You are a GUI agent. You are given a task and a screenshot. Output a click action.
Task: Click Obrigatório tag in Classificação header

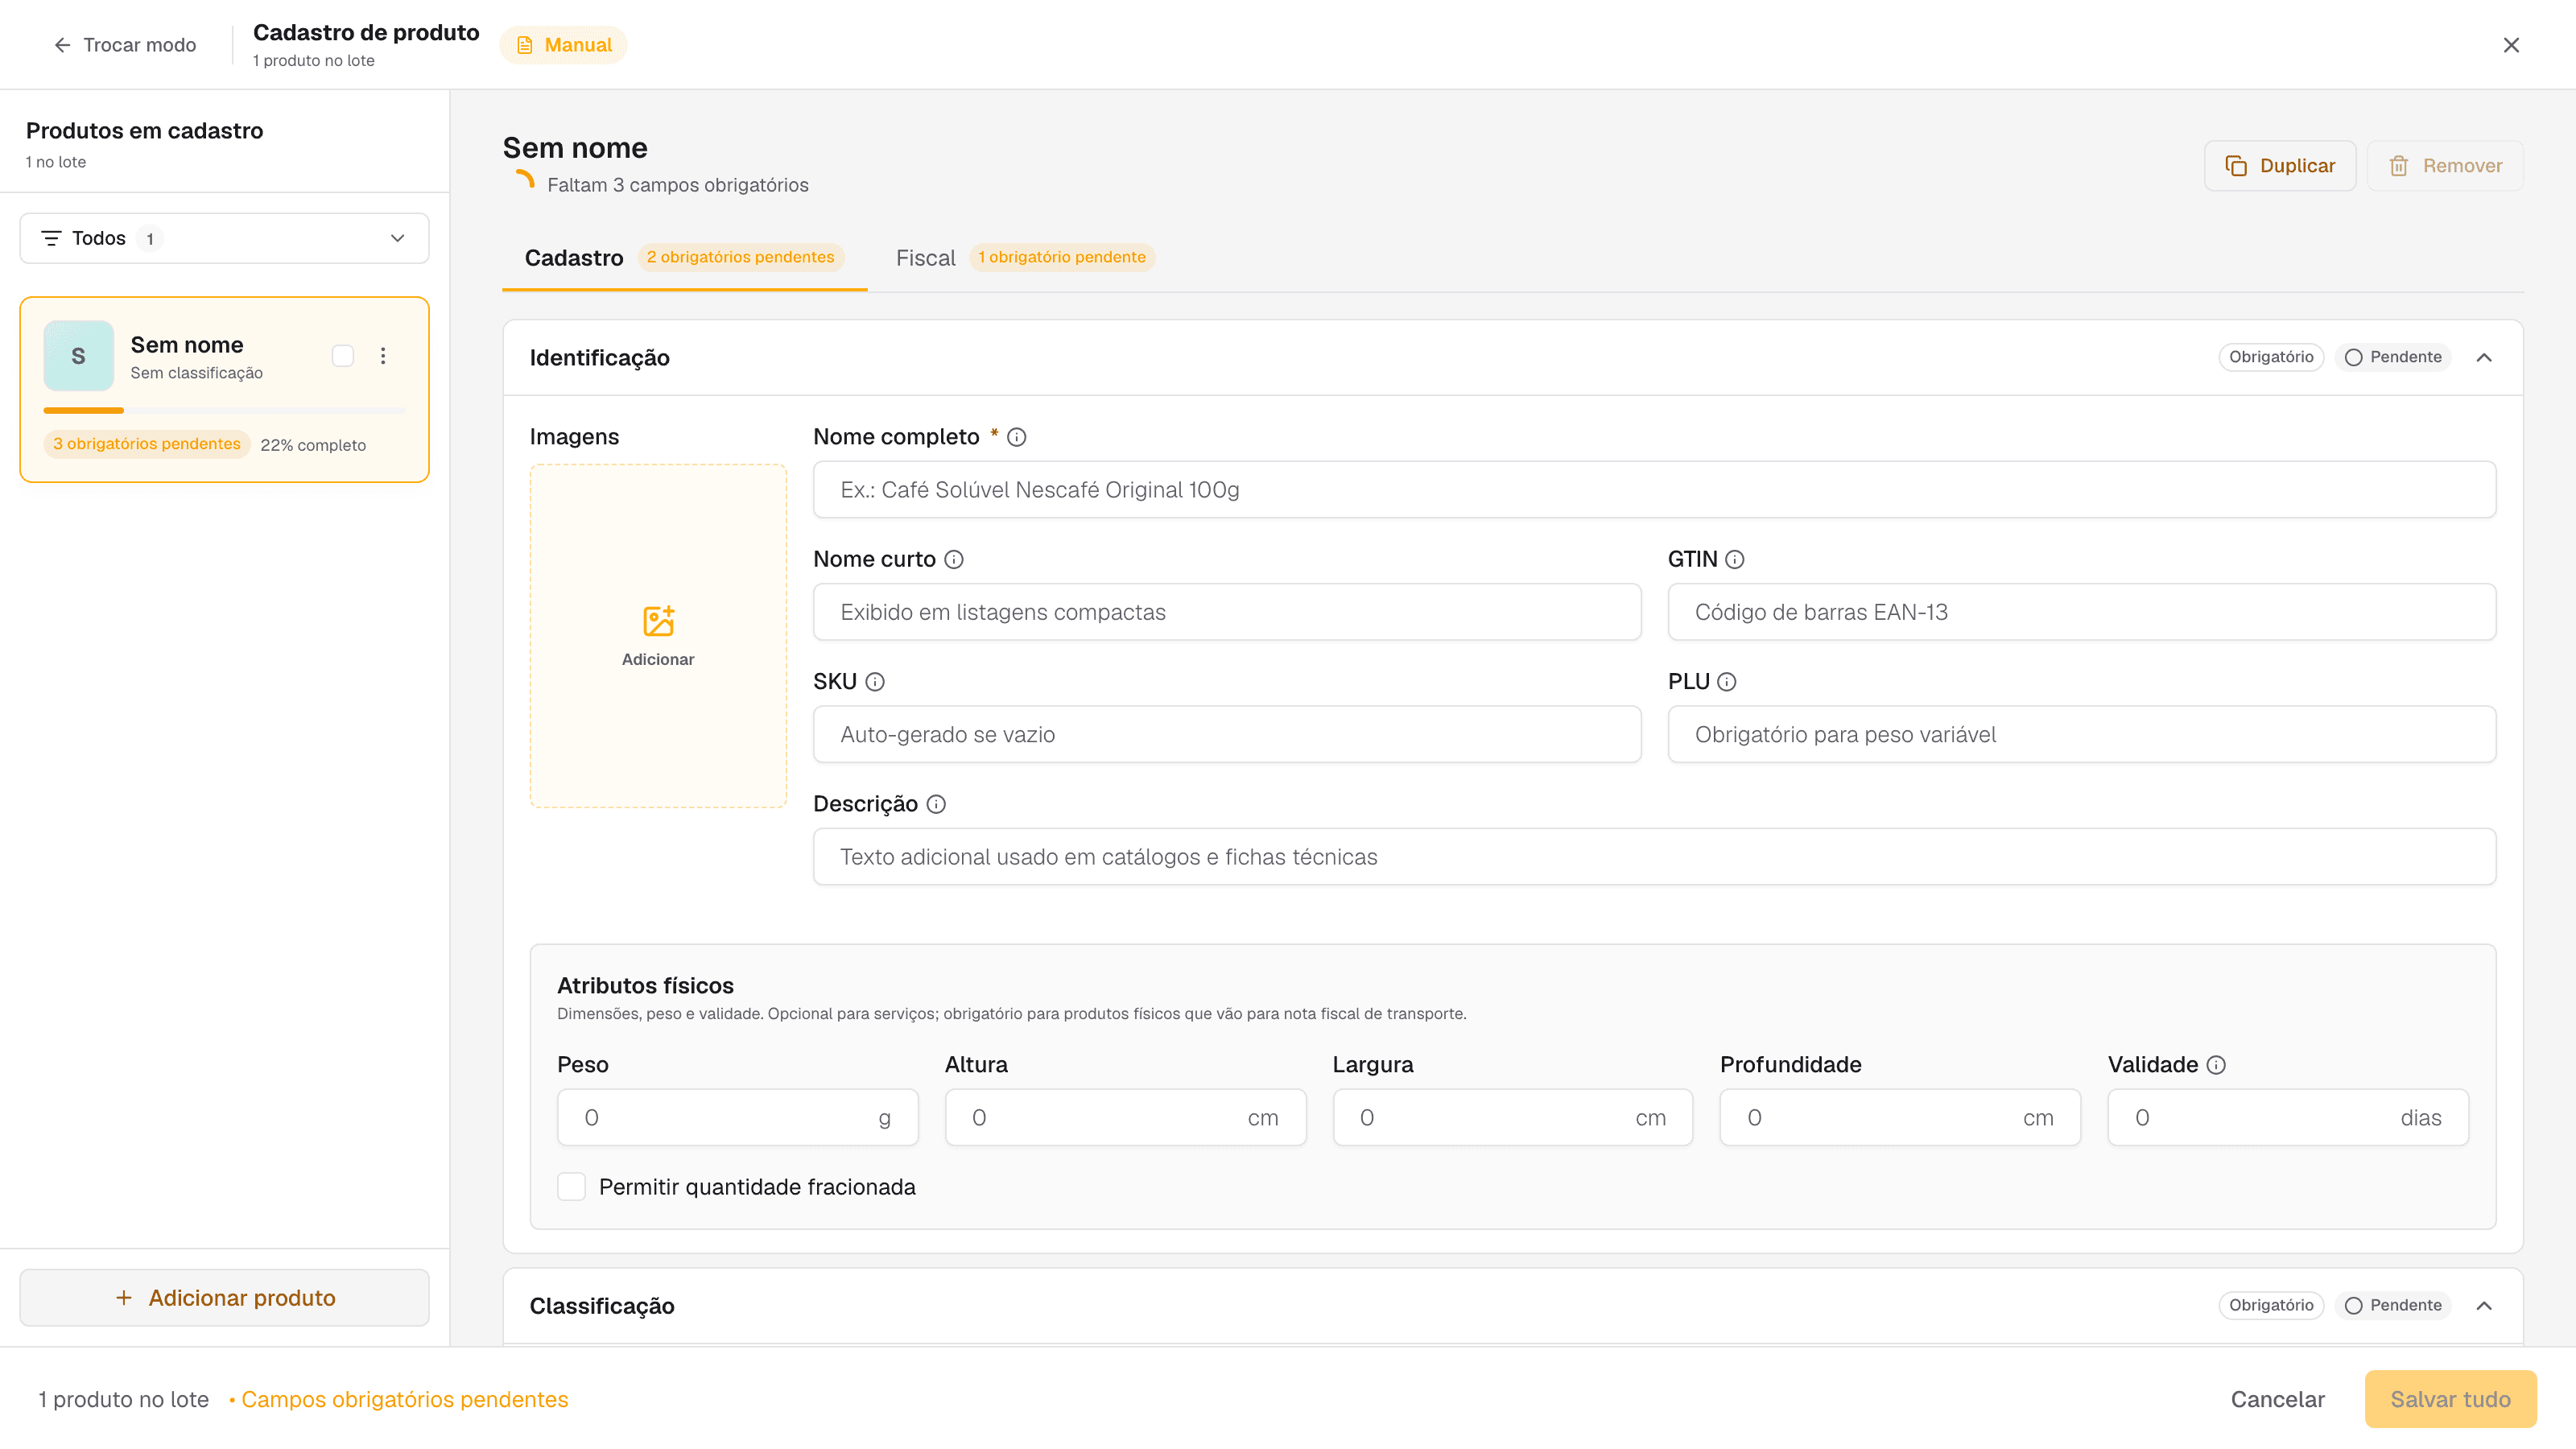[x=2271, y=1306]
